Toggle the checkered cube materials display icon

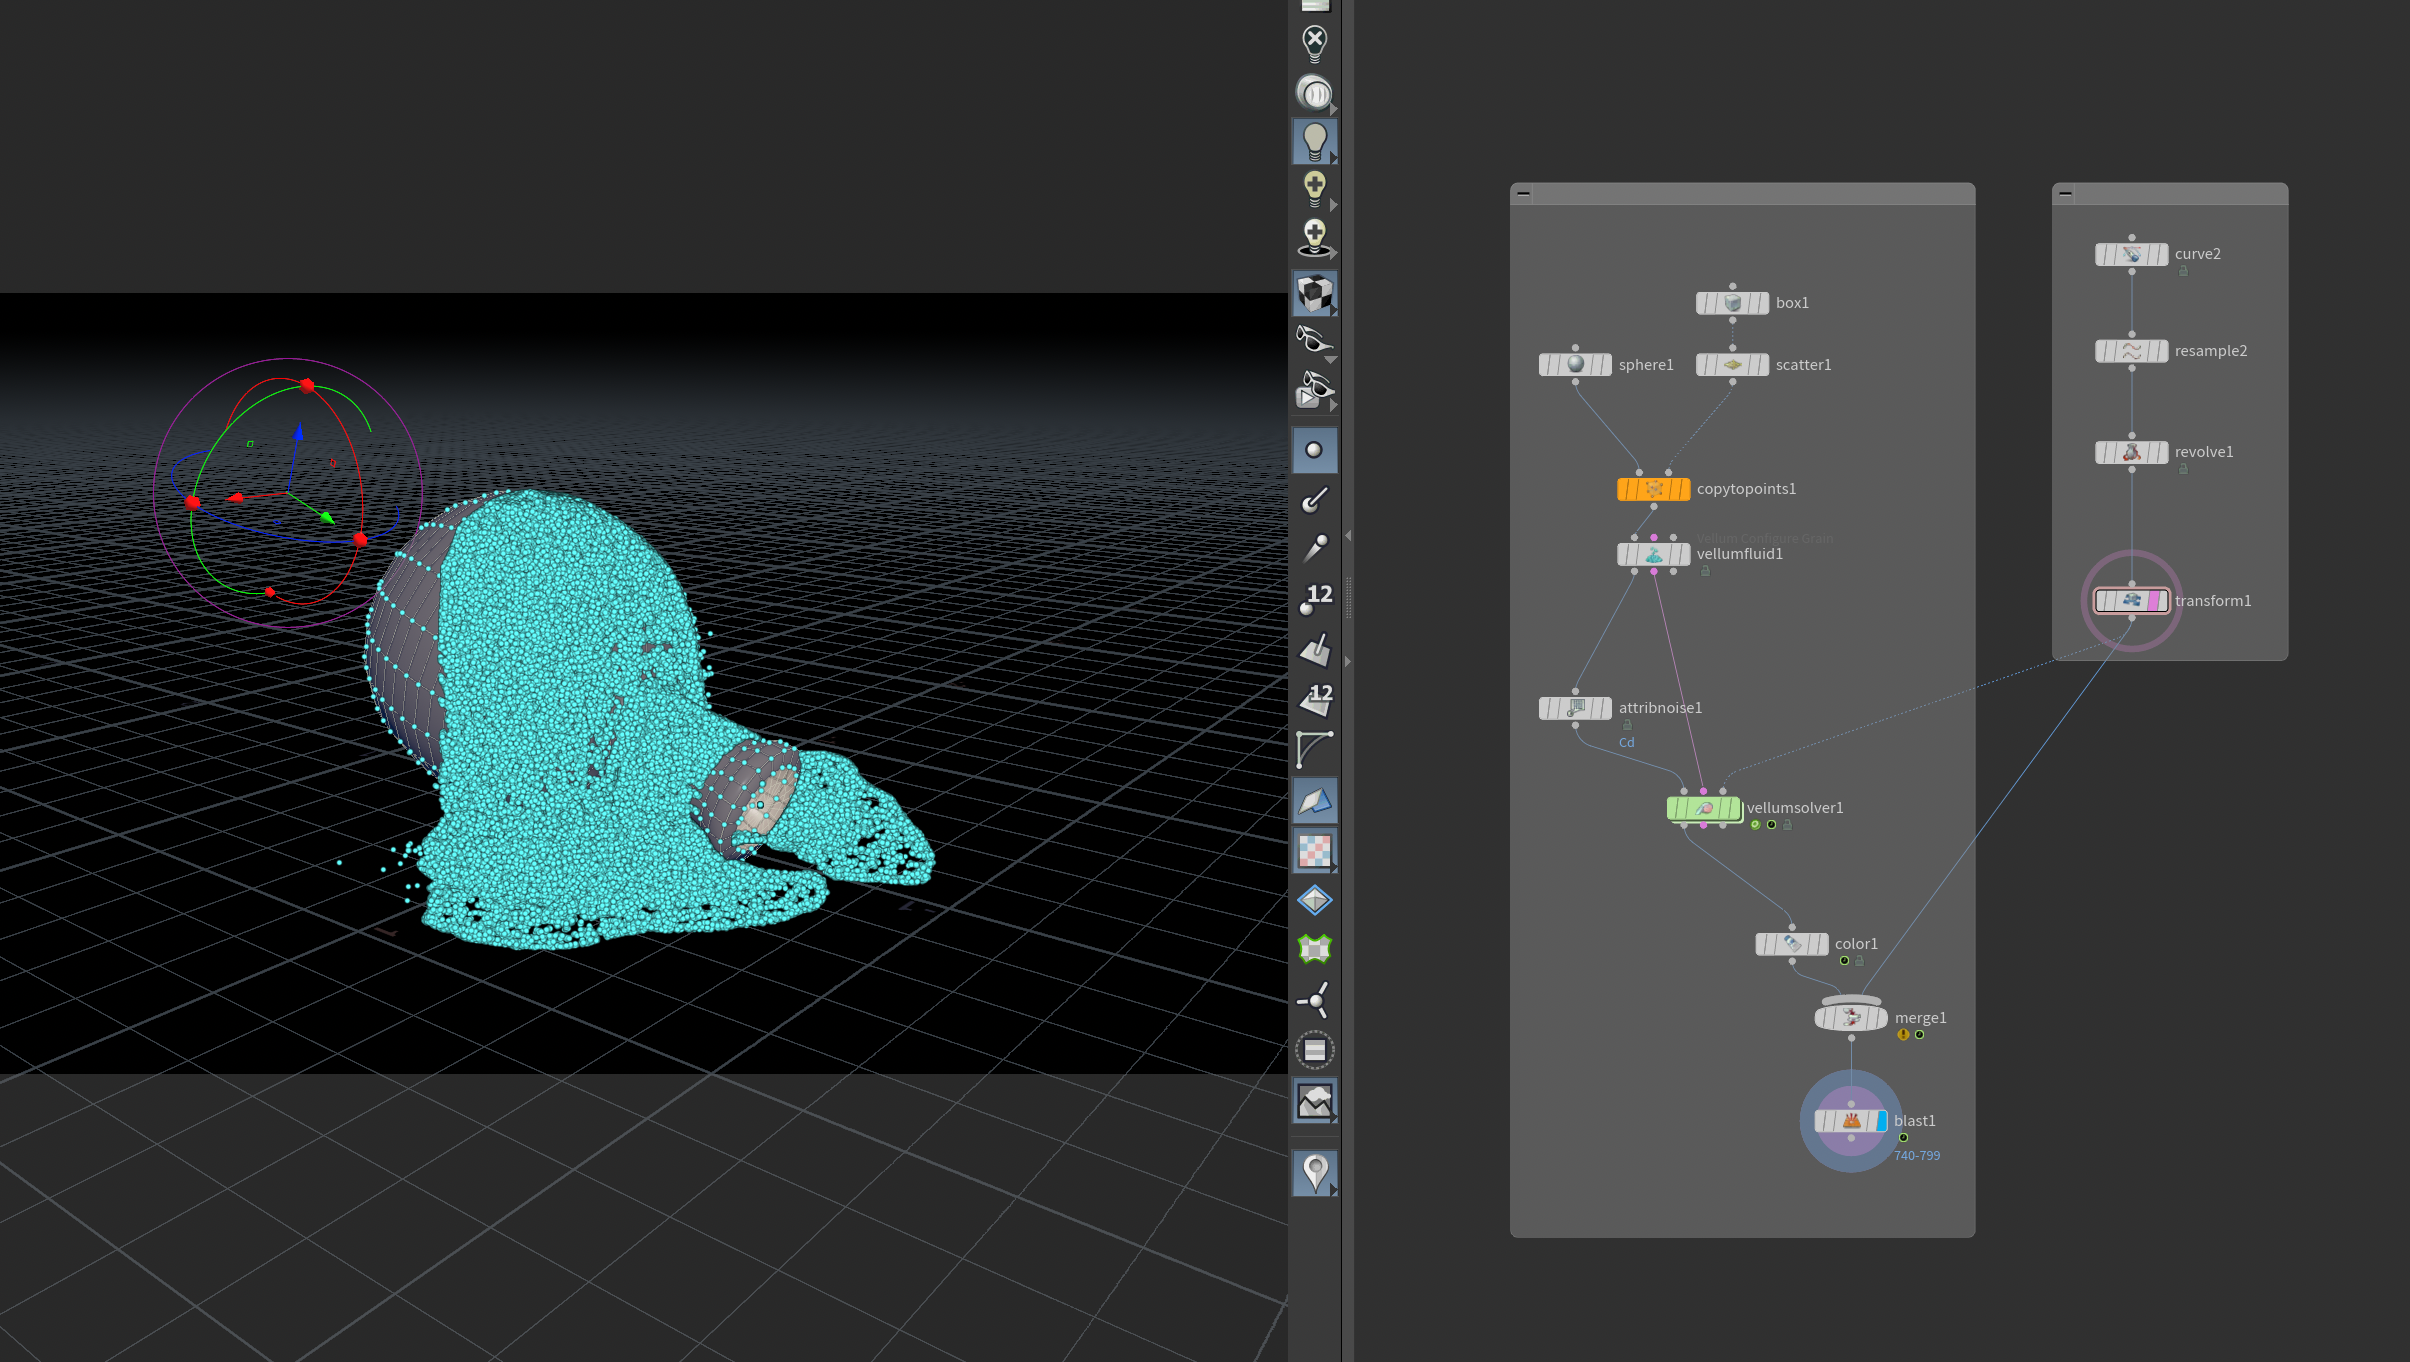point(1314,293)
